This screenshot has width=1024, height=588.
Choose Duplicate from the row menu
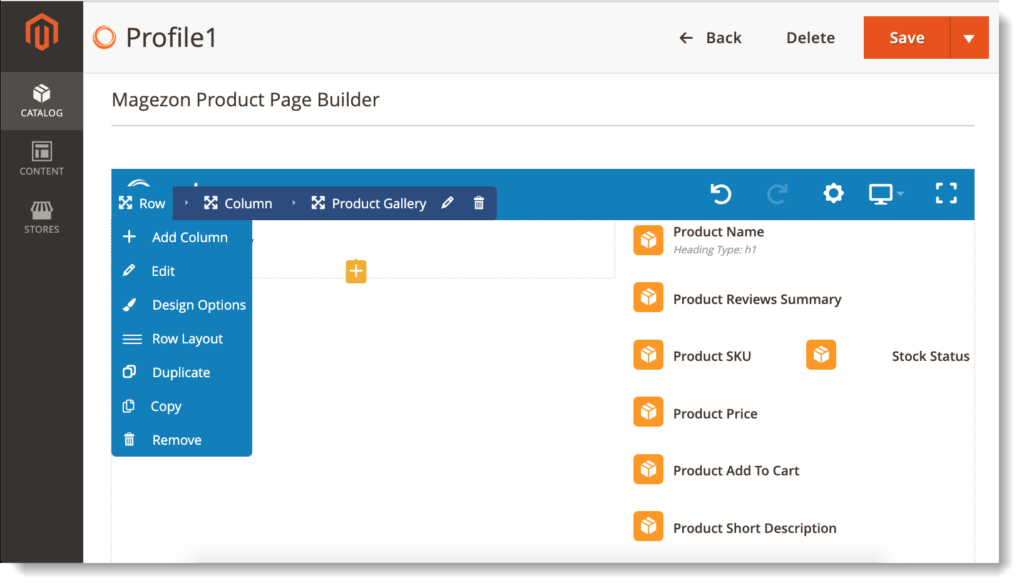[182, 372]
